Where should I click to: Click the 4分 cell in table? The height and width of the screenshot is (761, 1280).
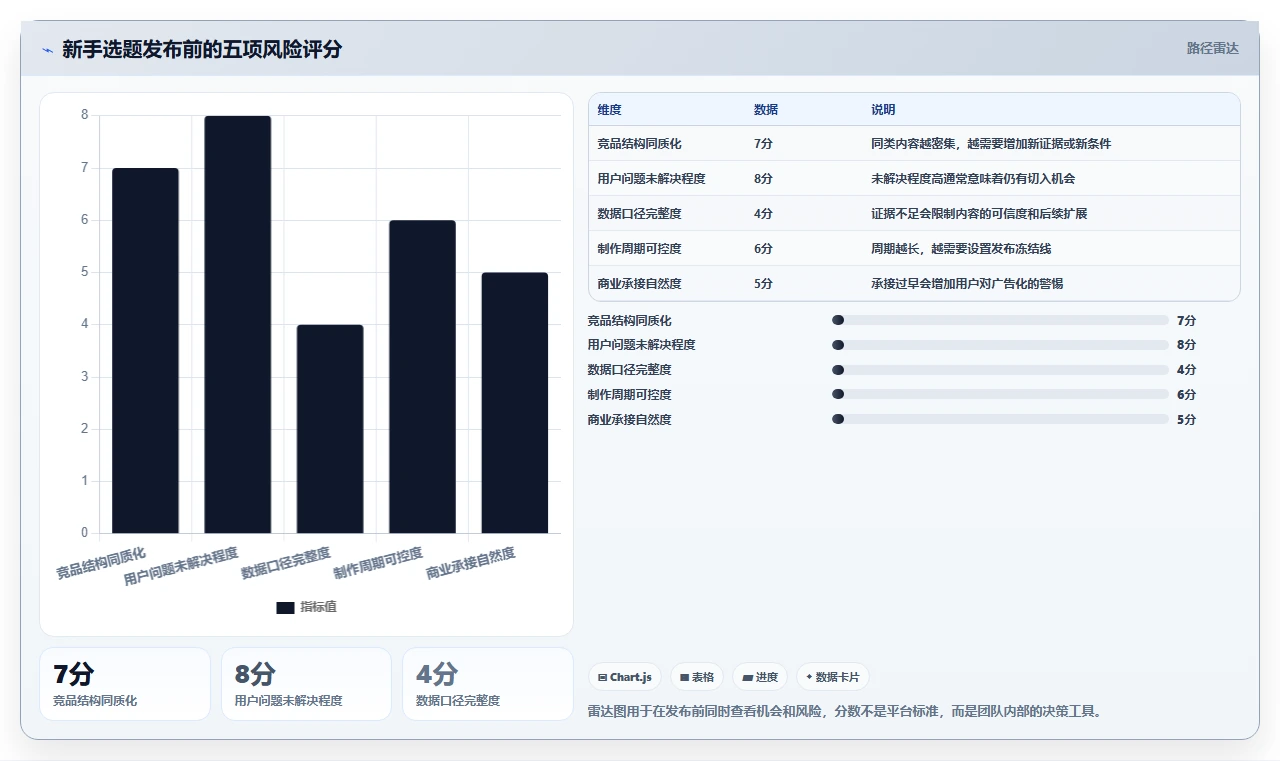coord(763,214)
